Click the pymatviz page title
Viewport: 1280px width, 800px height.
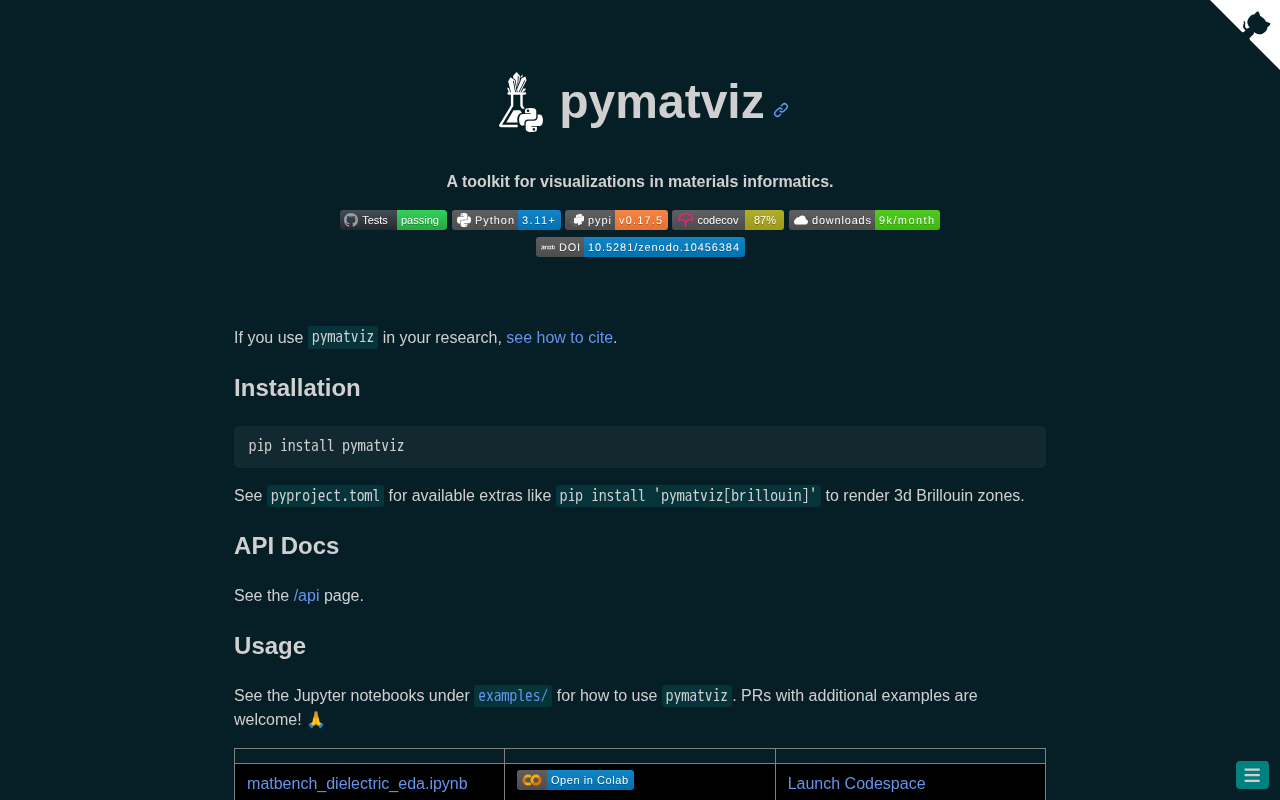tap(661, 102)
